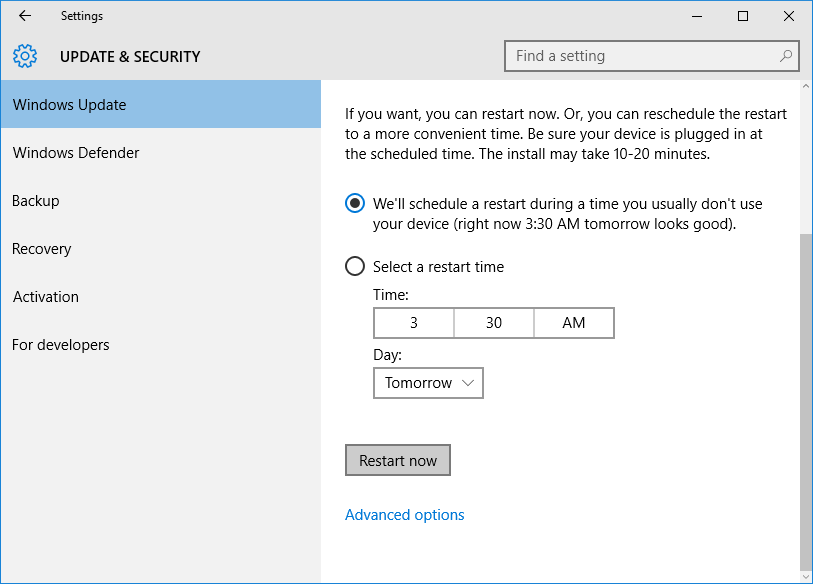Viewport: 813px width, 584px height.
Task: Open the Advanced options link
Action: [x=404, y=515]
